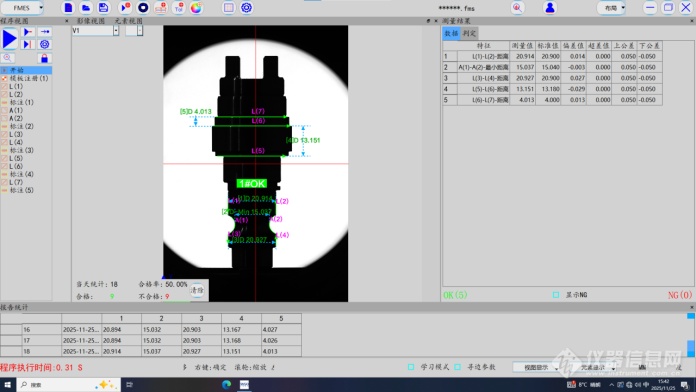Open the tolerance 'Tol' settings icon

pyautogui.click(x=178, y=8)
